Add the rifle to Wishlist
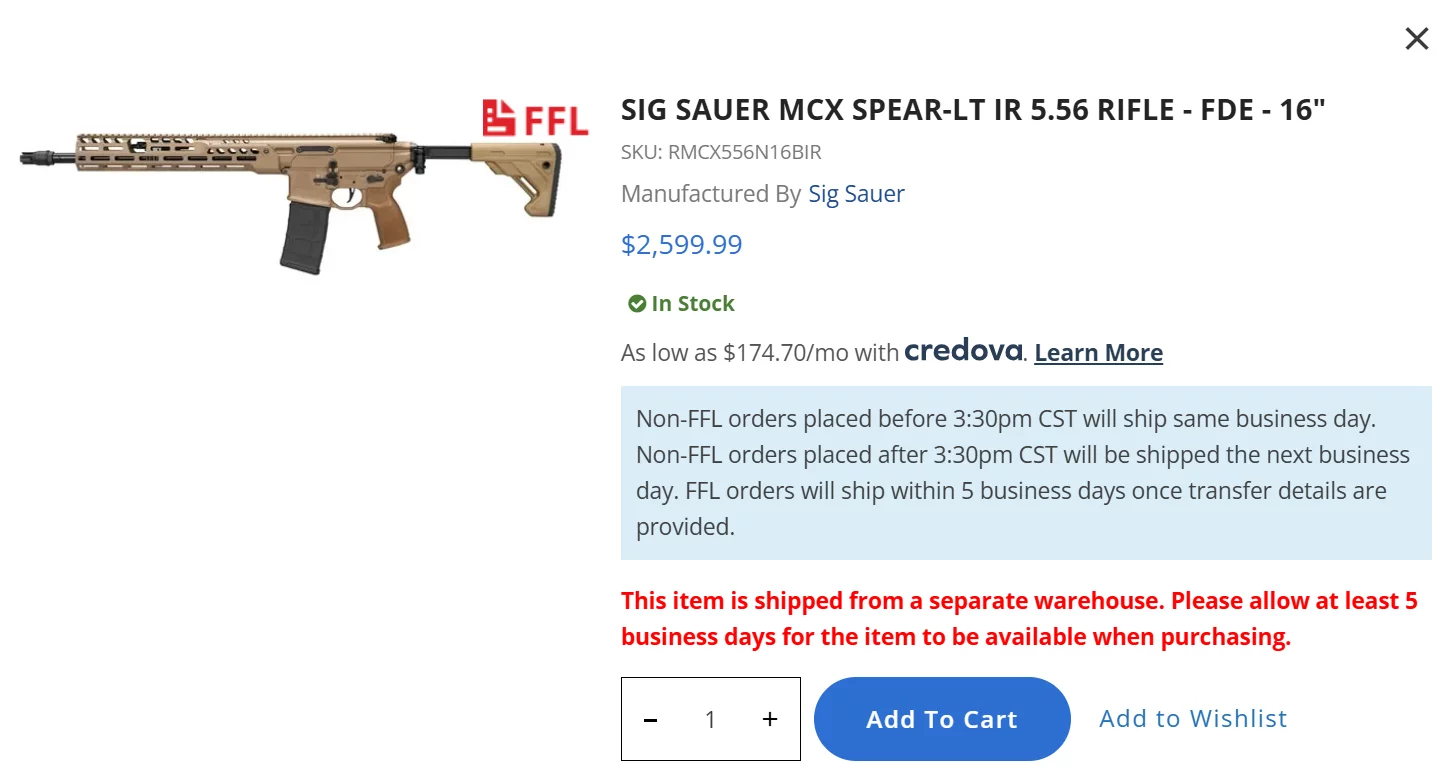This screenshot has width=1446, height=784. (x=1192, y=719)
